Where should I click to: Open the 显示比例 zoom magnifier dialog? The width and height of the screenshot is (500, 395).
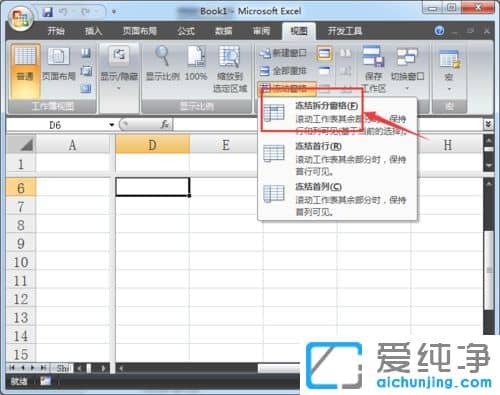pyautogui.click(x=163, y=64)
